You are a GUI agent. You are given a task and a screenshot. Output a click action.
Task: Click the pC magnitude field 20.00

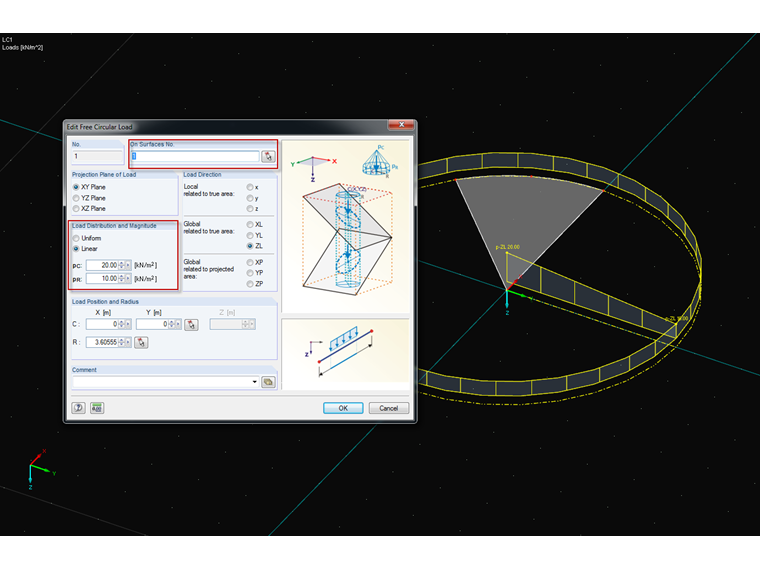tap(102, 265)
